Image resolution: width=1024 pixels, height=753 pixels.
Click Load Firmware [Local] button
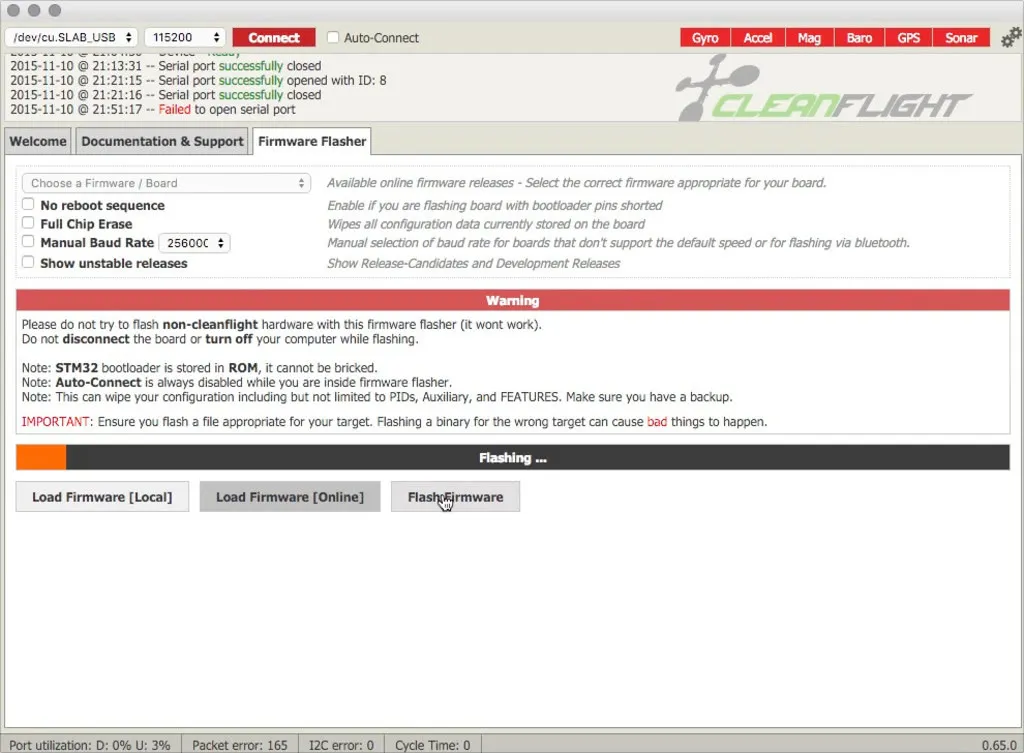pos(102,497)
